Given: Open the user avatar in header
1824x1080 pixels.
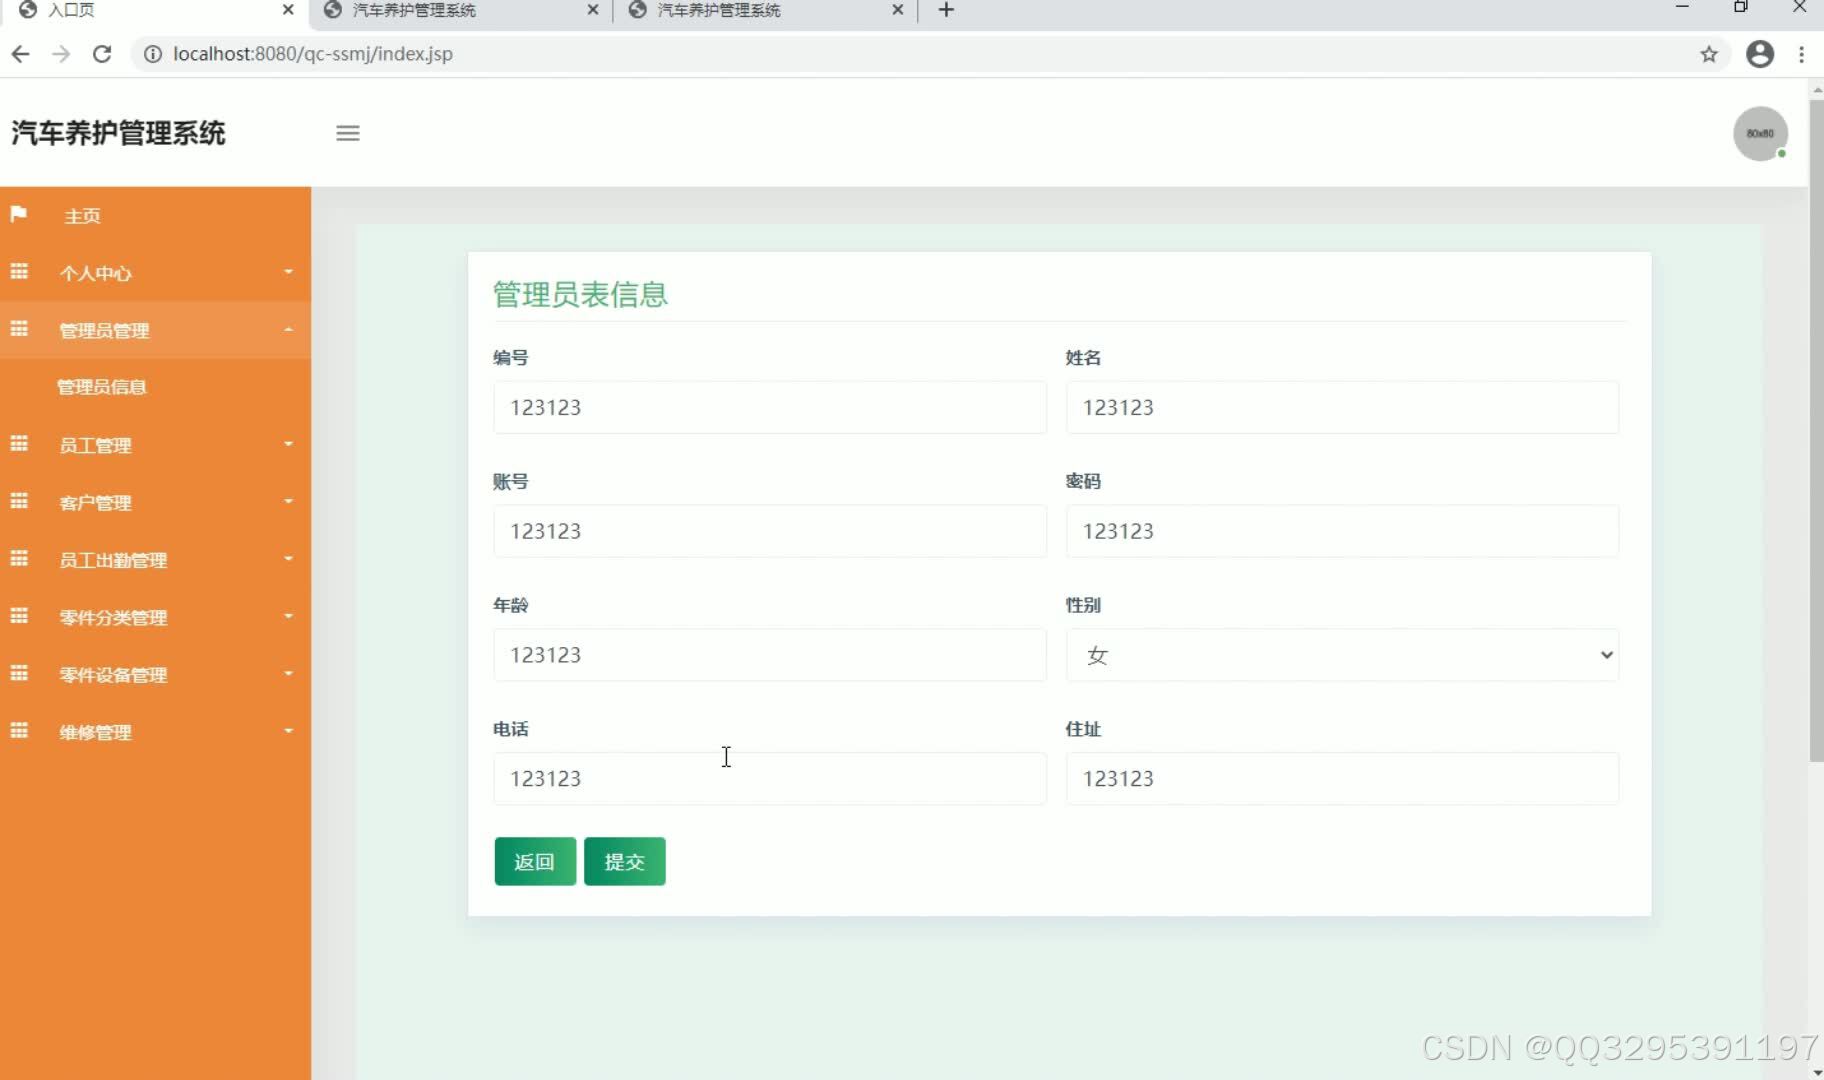Looking at the screenshot, I should point(1760,133).
